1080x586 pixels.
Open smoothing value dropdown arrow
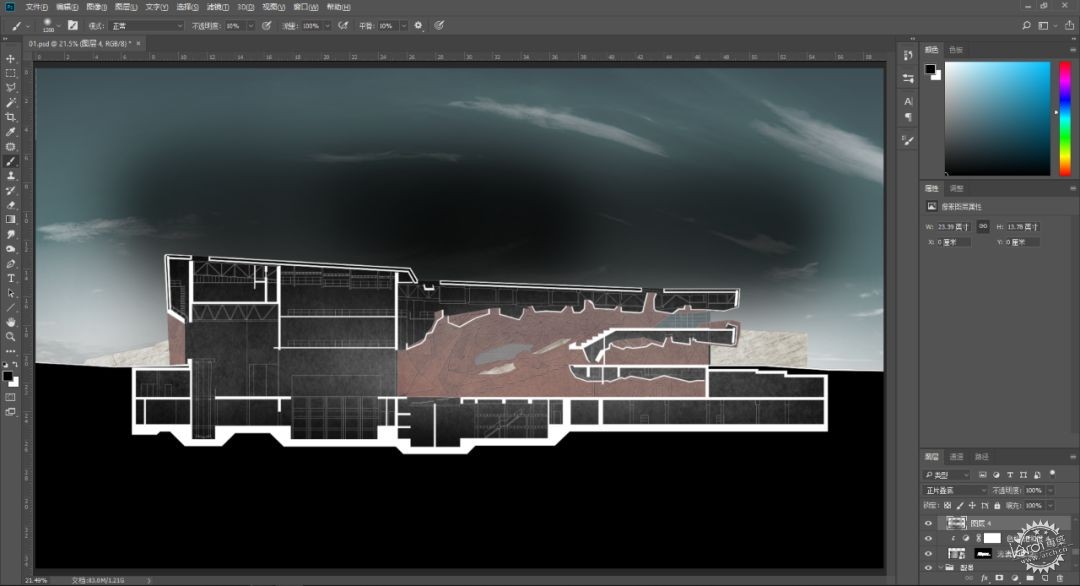(x=404, y=25)
